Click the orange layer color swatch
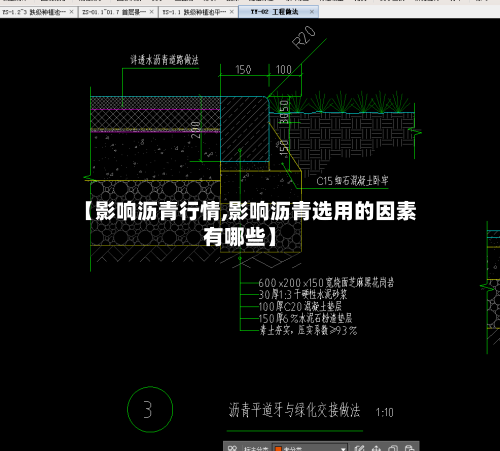This screenshot has width=500, height=451. [x=278, y=449]
